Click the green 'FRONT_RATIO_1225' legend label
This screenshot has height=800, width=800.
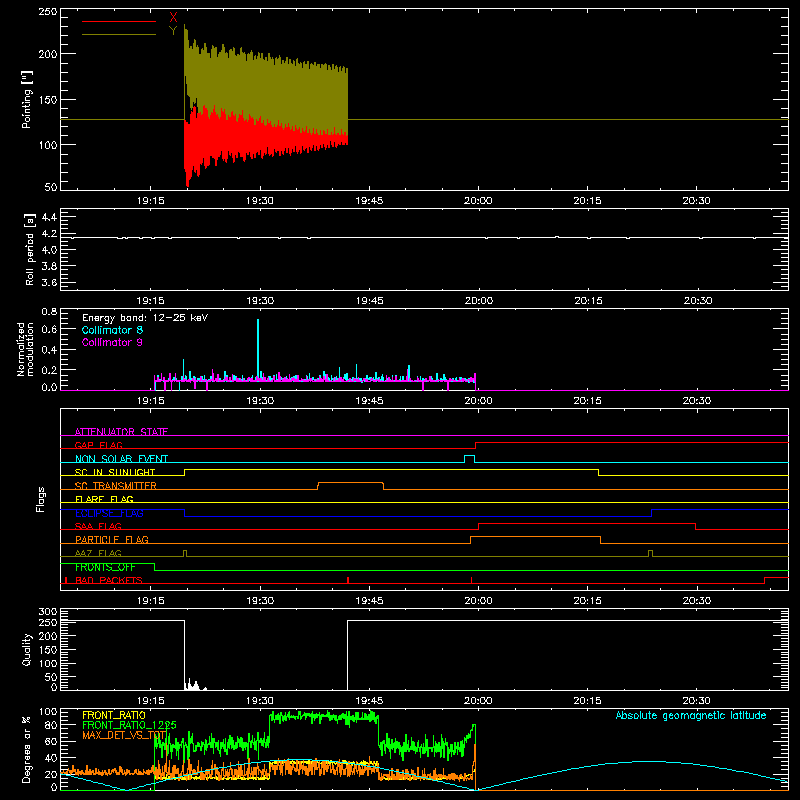click(130, 725)
